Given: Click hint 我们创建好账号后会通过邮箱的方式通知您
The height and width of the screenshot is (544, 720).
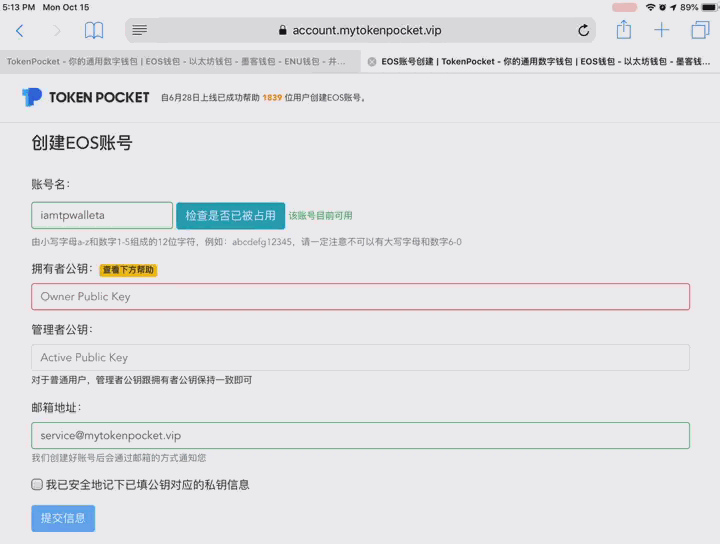Looking at the screenshot, I should 118,458.
